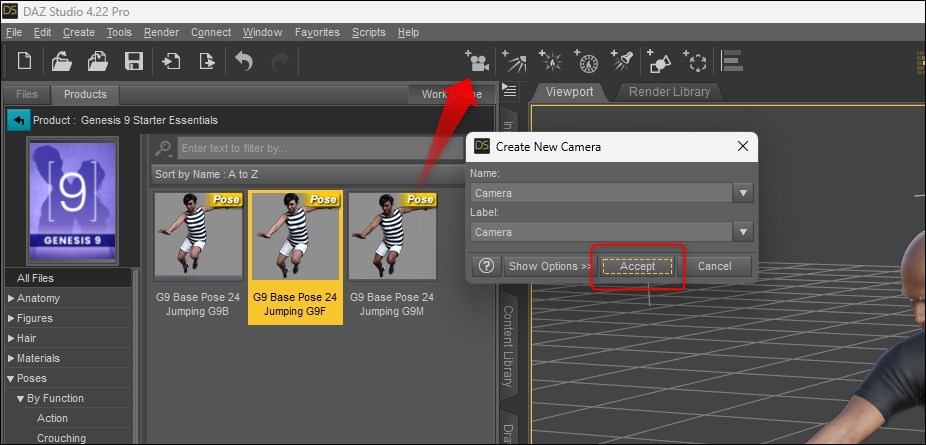The height and width of the screenshot is (445, 926).
Task: Click the Accept button
Action: 637,266
